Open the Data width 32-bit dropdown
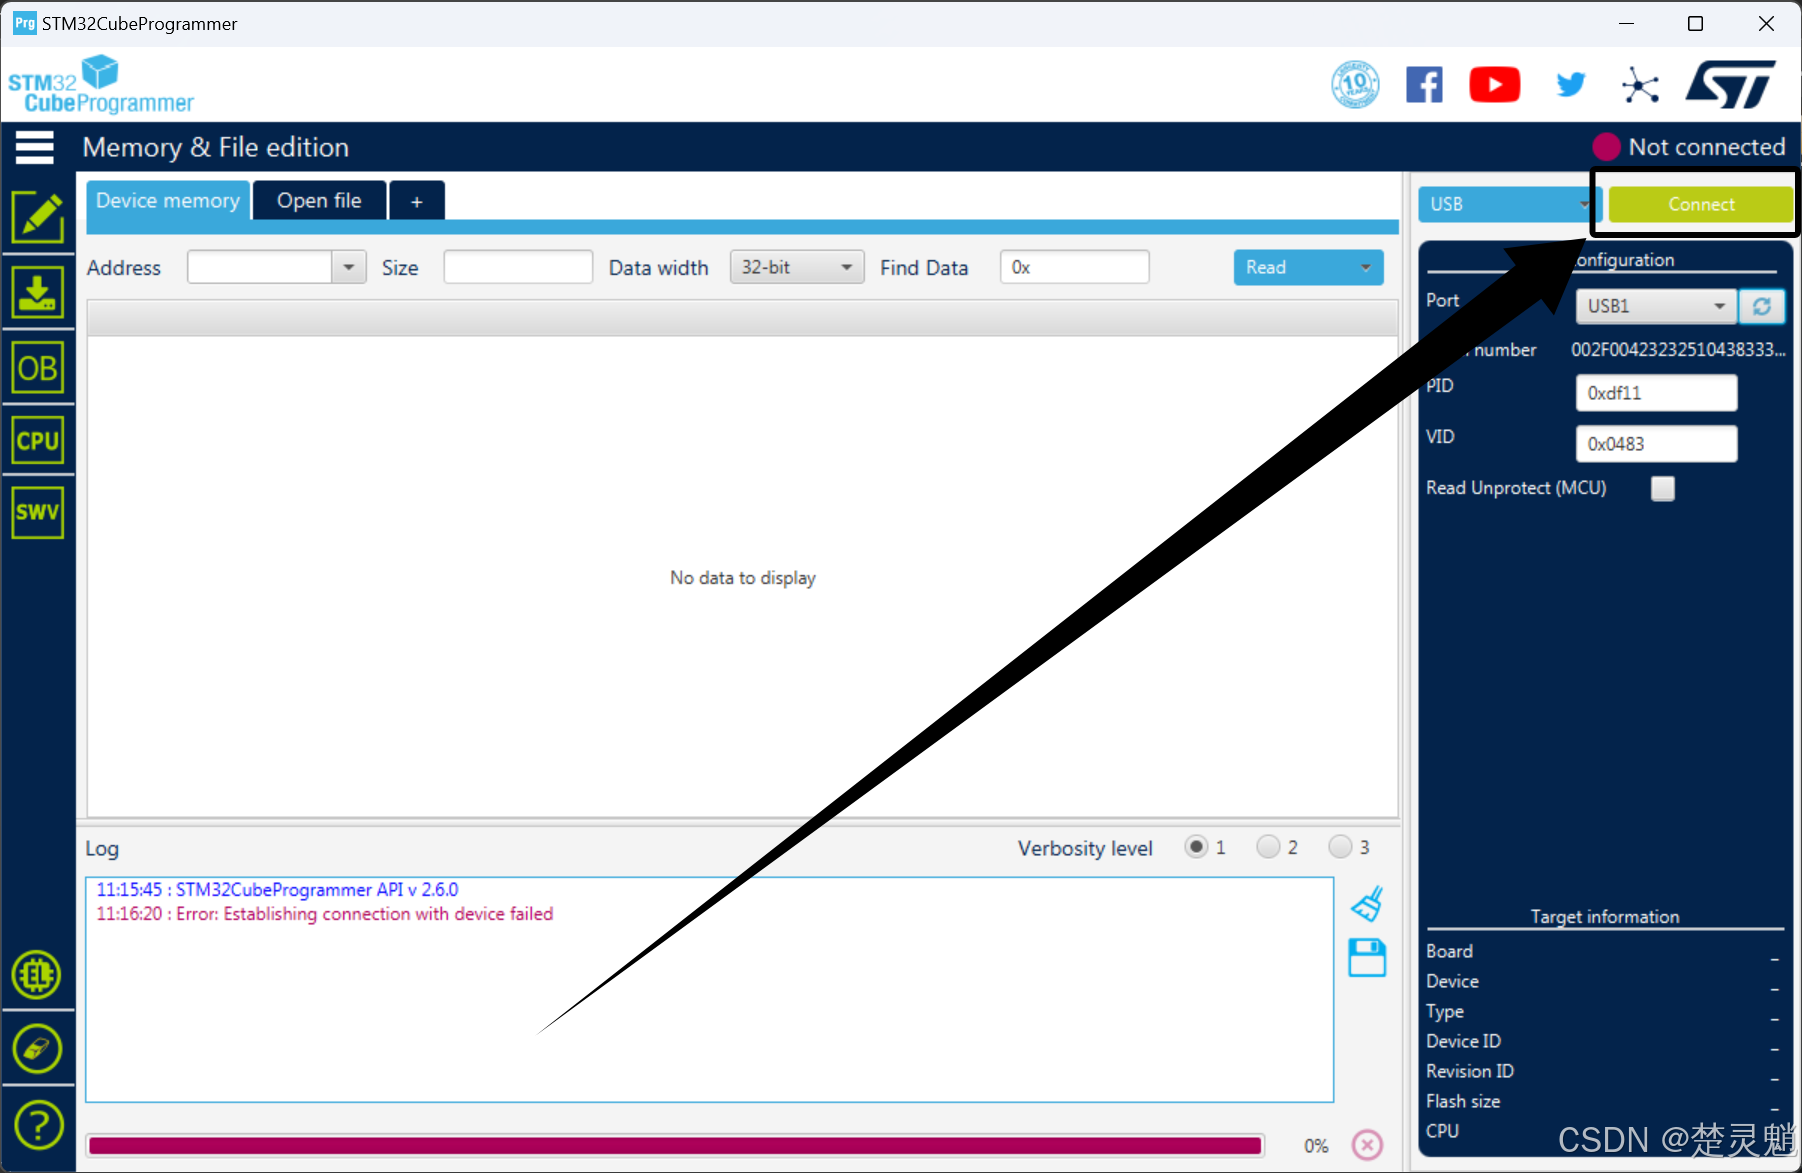This screenshot has width=1802, height=1173. [x=797, y=267]
